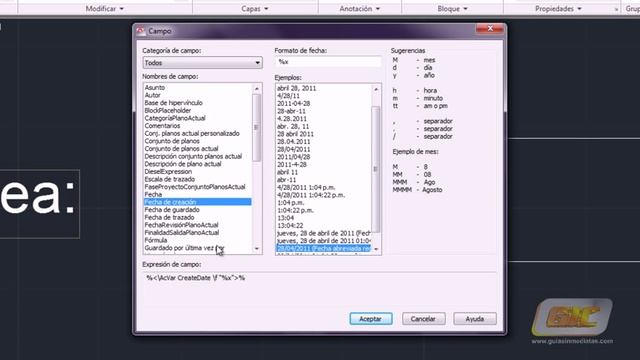Choose '28.04.2011' date example
This screenshot has height=360, width=640.
293,142
